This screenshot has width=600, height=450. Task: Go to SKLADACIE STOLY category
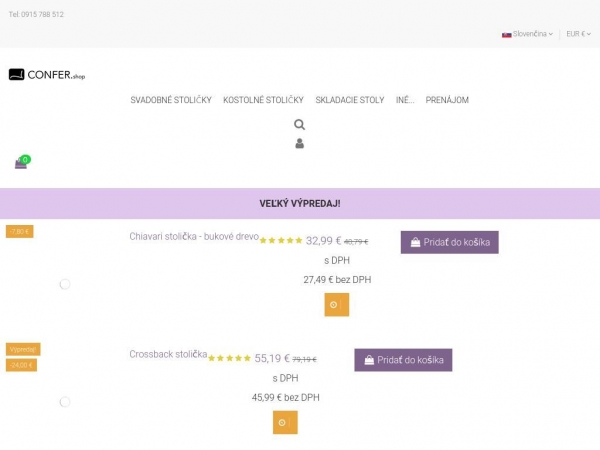point(350,100)
